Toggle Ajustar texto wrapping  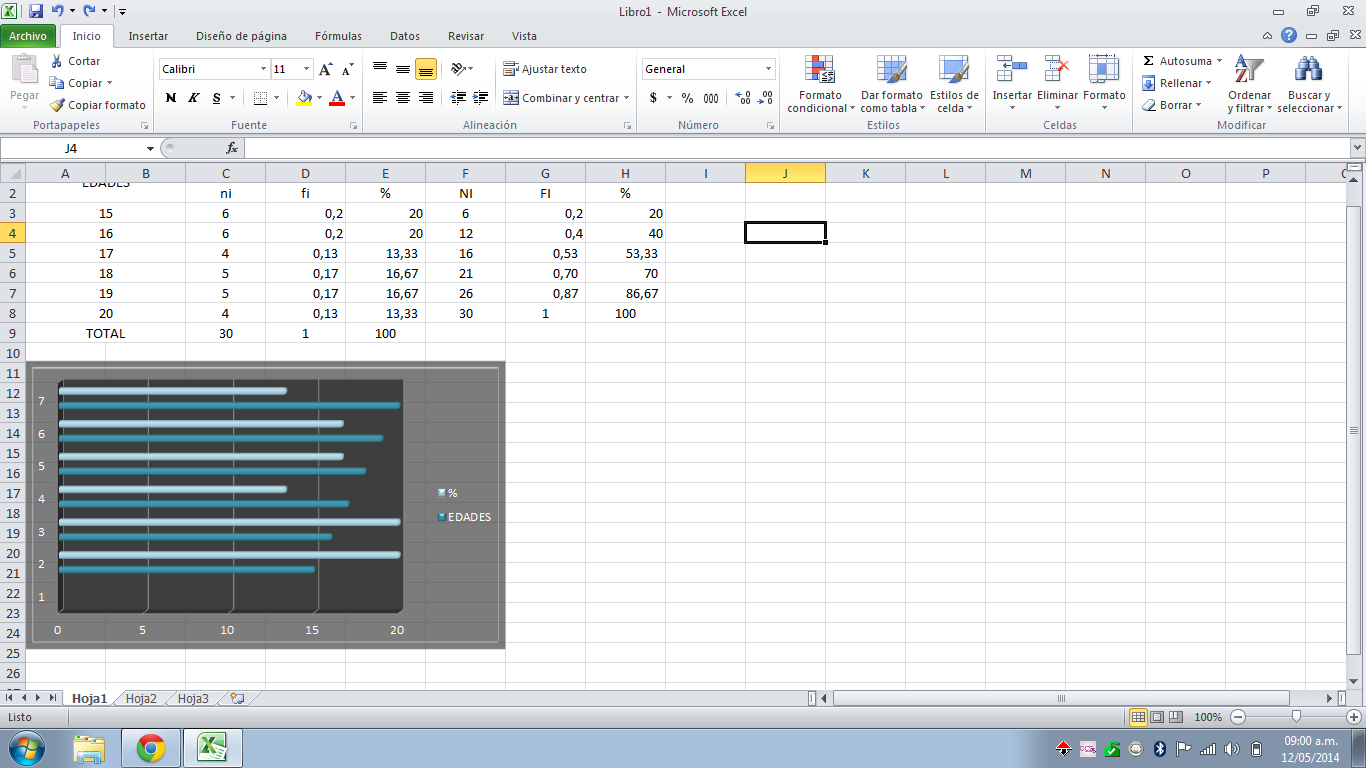(x=545, y=69)
